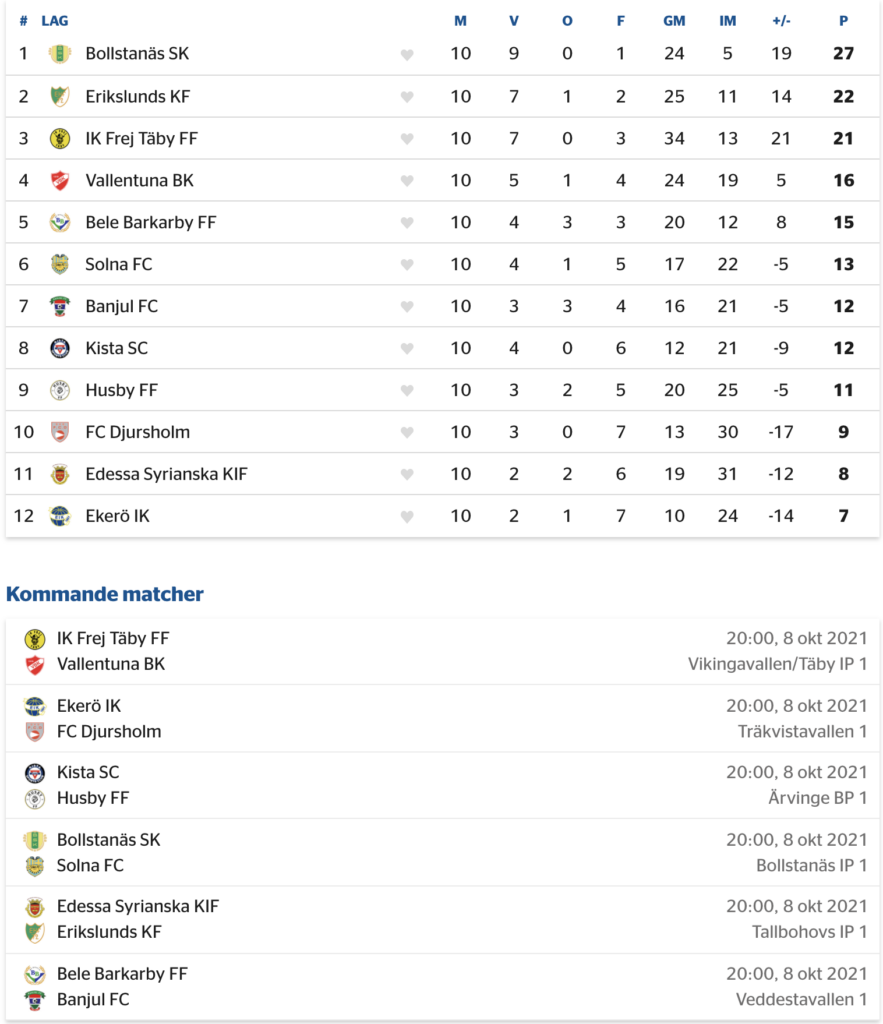This screenshot has width=883, height=1024.
Task: Click the Bollstanäs SK crest in the standings
Action: coord(59,54)
